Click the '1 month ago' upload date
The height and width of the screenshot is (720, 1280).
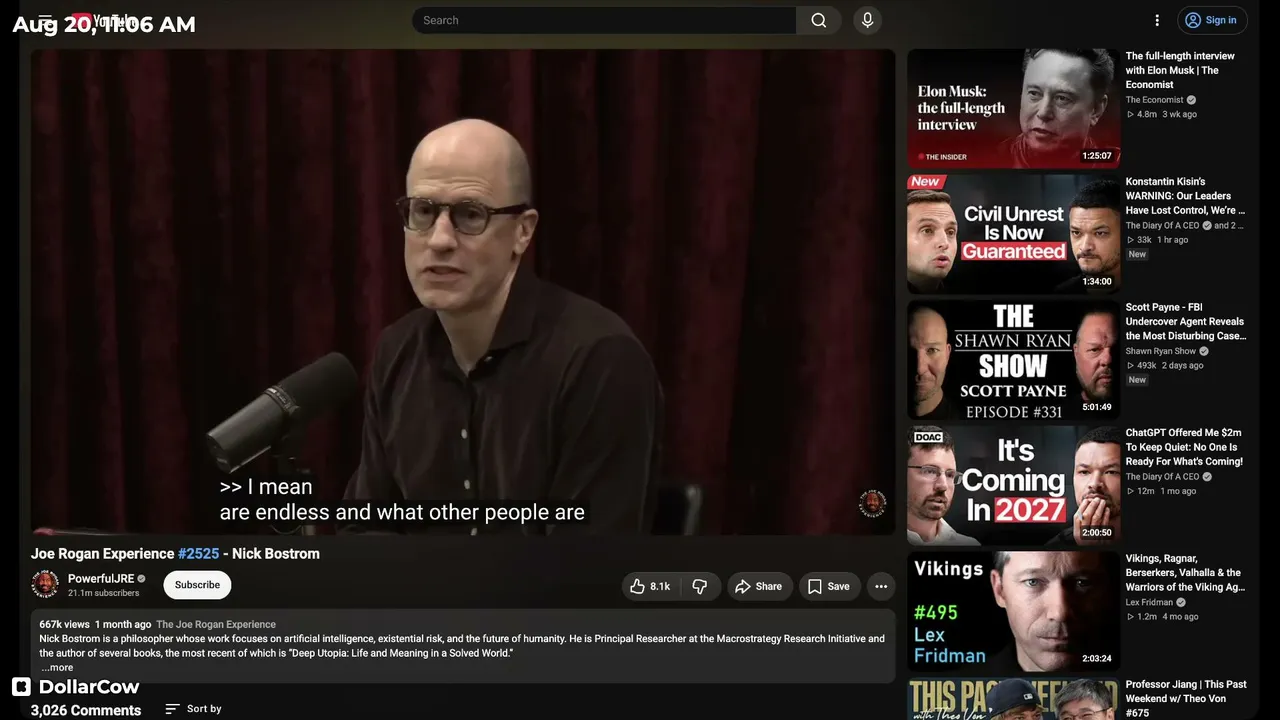123,624
